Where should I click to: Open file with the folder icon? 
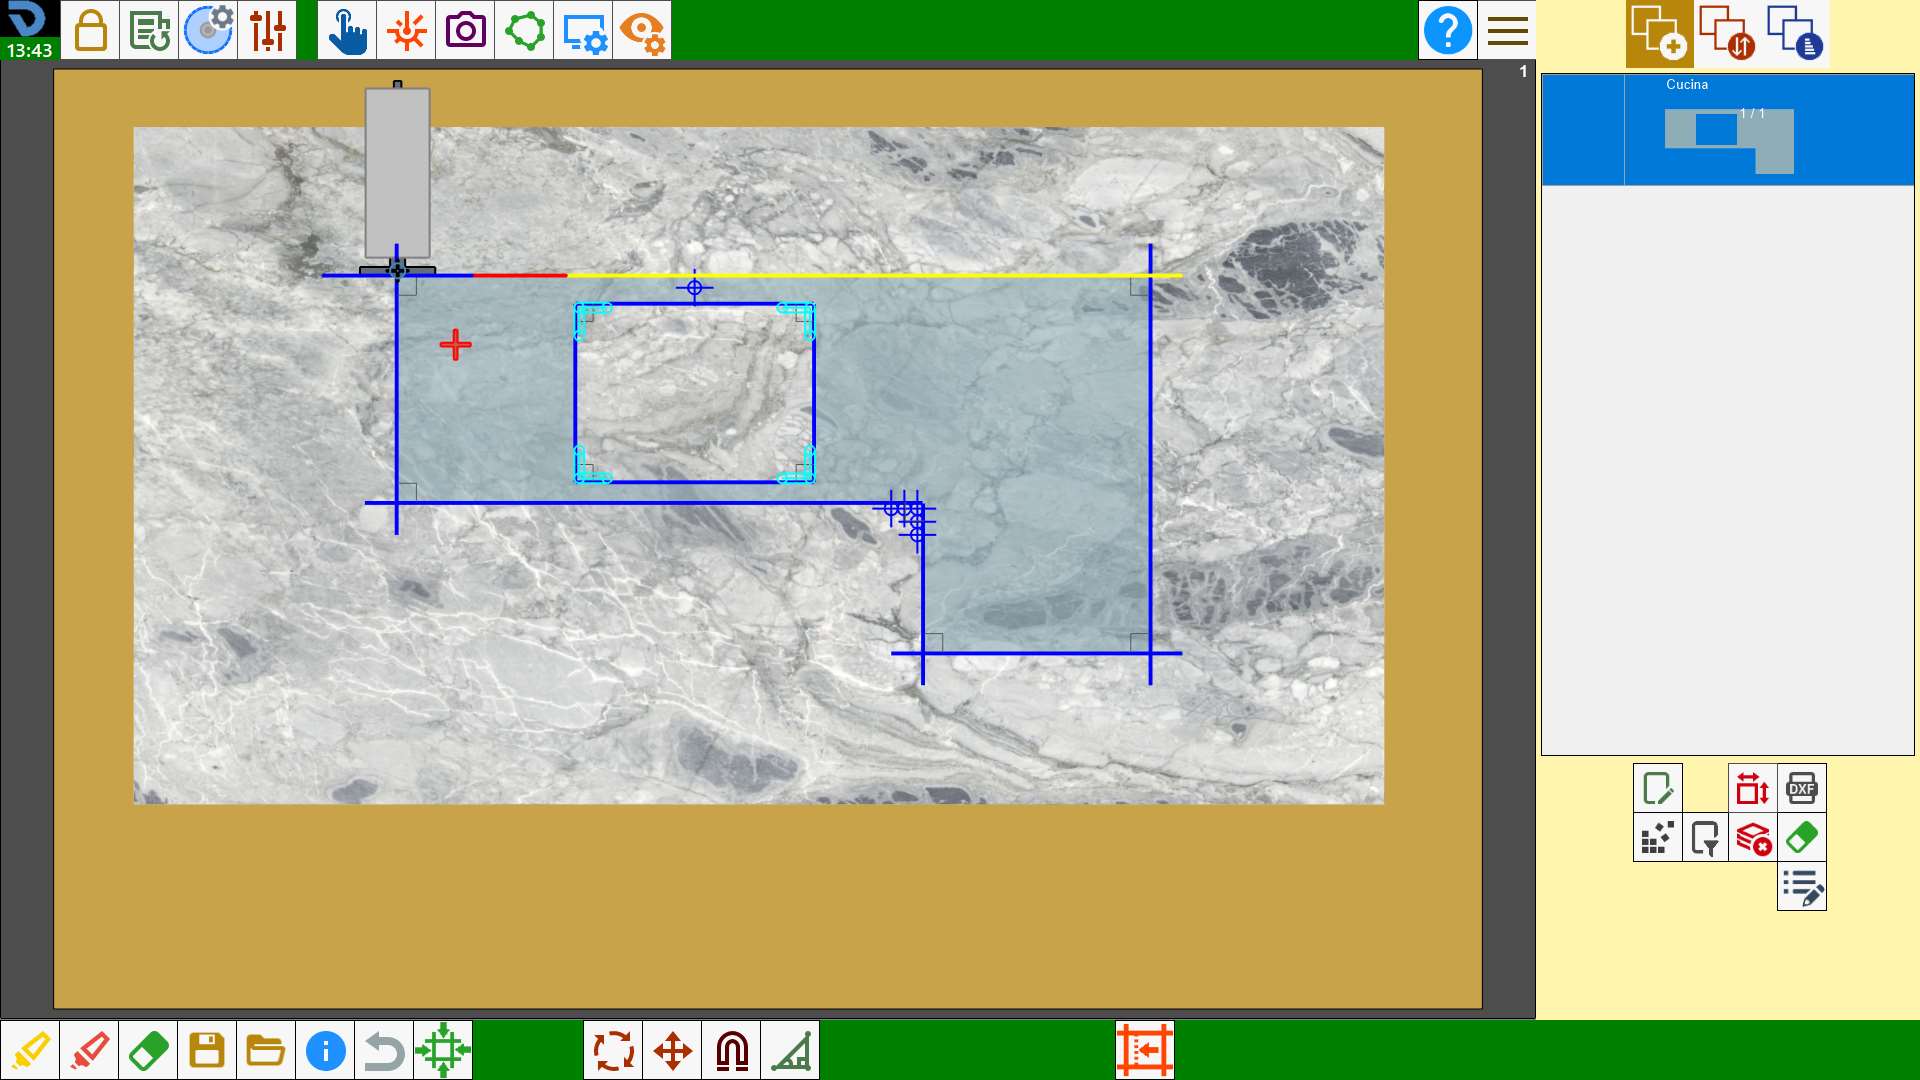coord(266,1050)
